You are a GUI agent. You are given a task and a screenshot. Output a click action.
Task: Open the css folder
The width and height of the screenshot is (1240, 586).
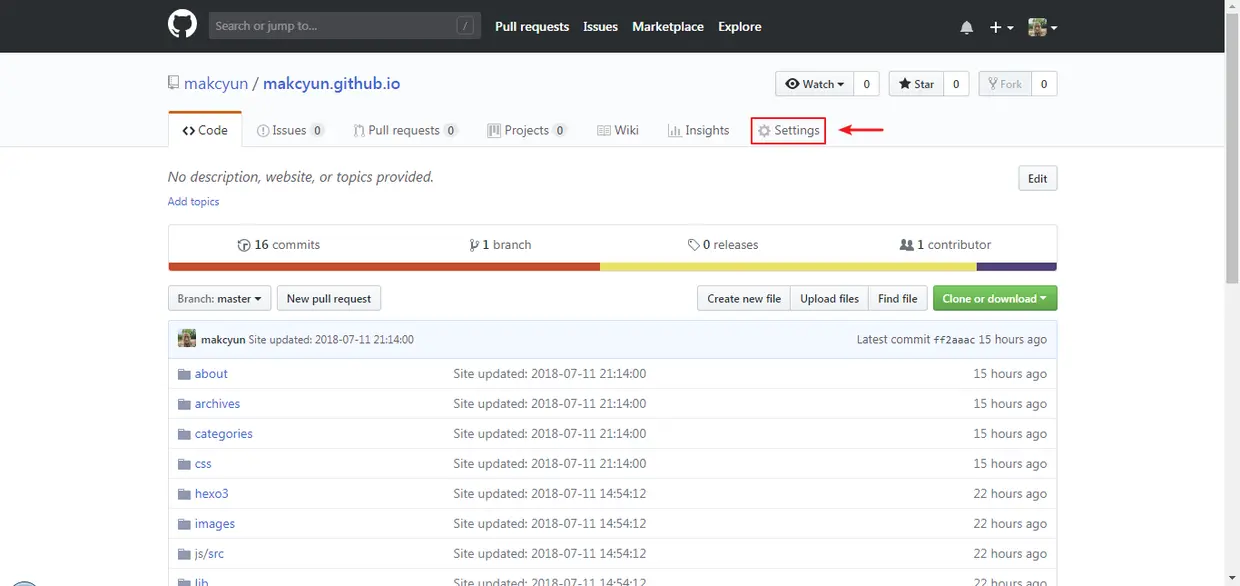tap(203, 464)
